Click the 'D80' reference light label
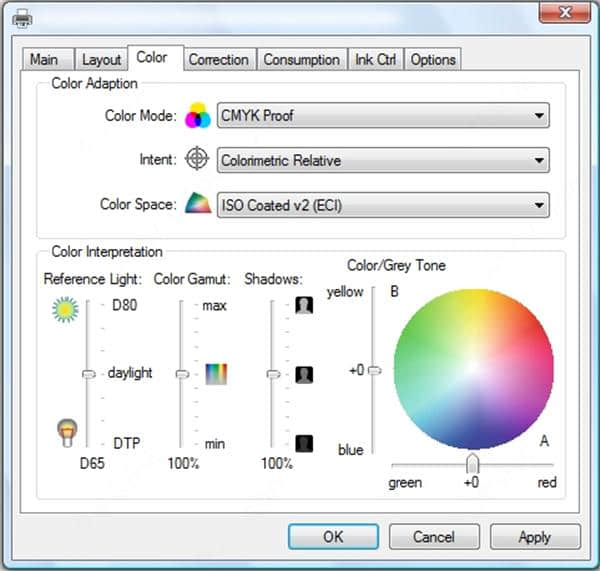The image size is (600, 571). [x=124, y=305]
